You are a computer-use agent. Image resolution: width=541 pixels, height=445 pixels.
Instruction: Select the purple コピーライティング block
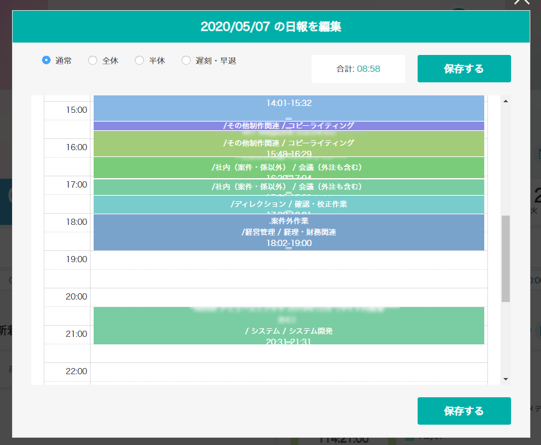[289, 126]
